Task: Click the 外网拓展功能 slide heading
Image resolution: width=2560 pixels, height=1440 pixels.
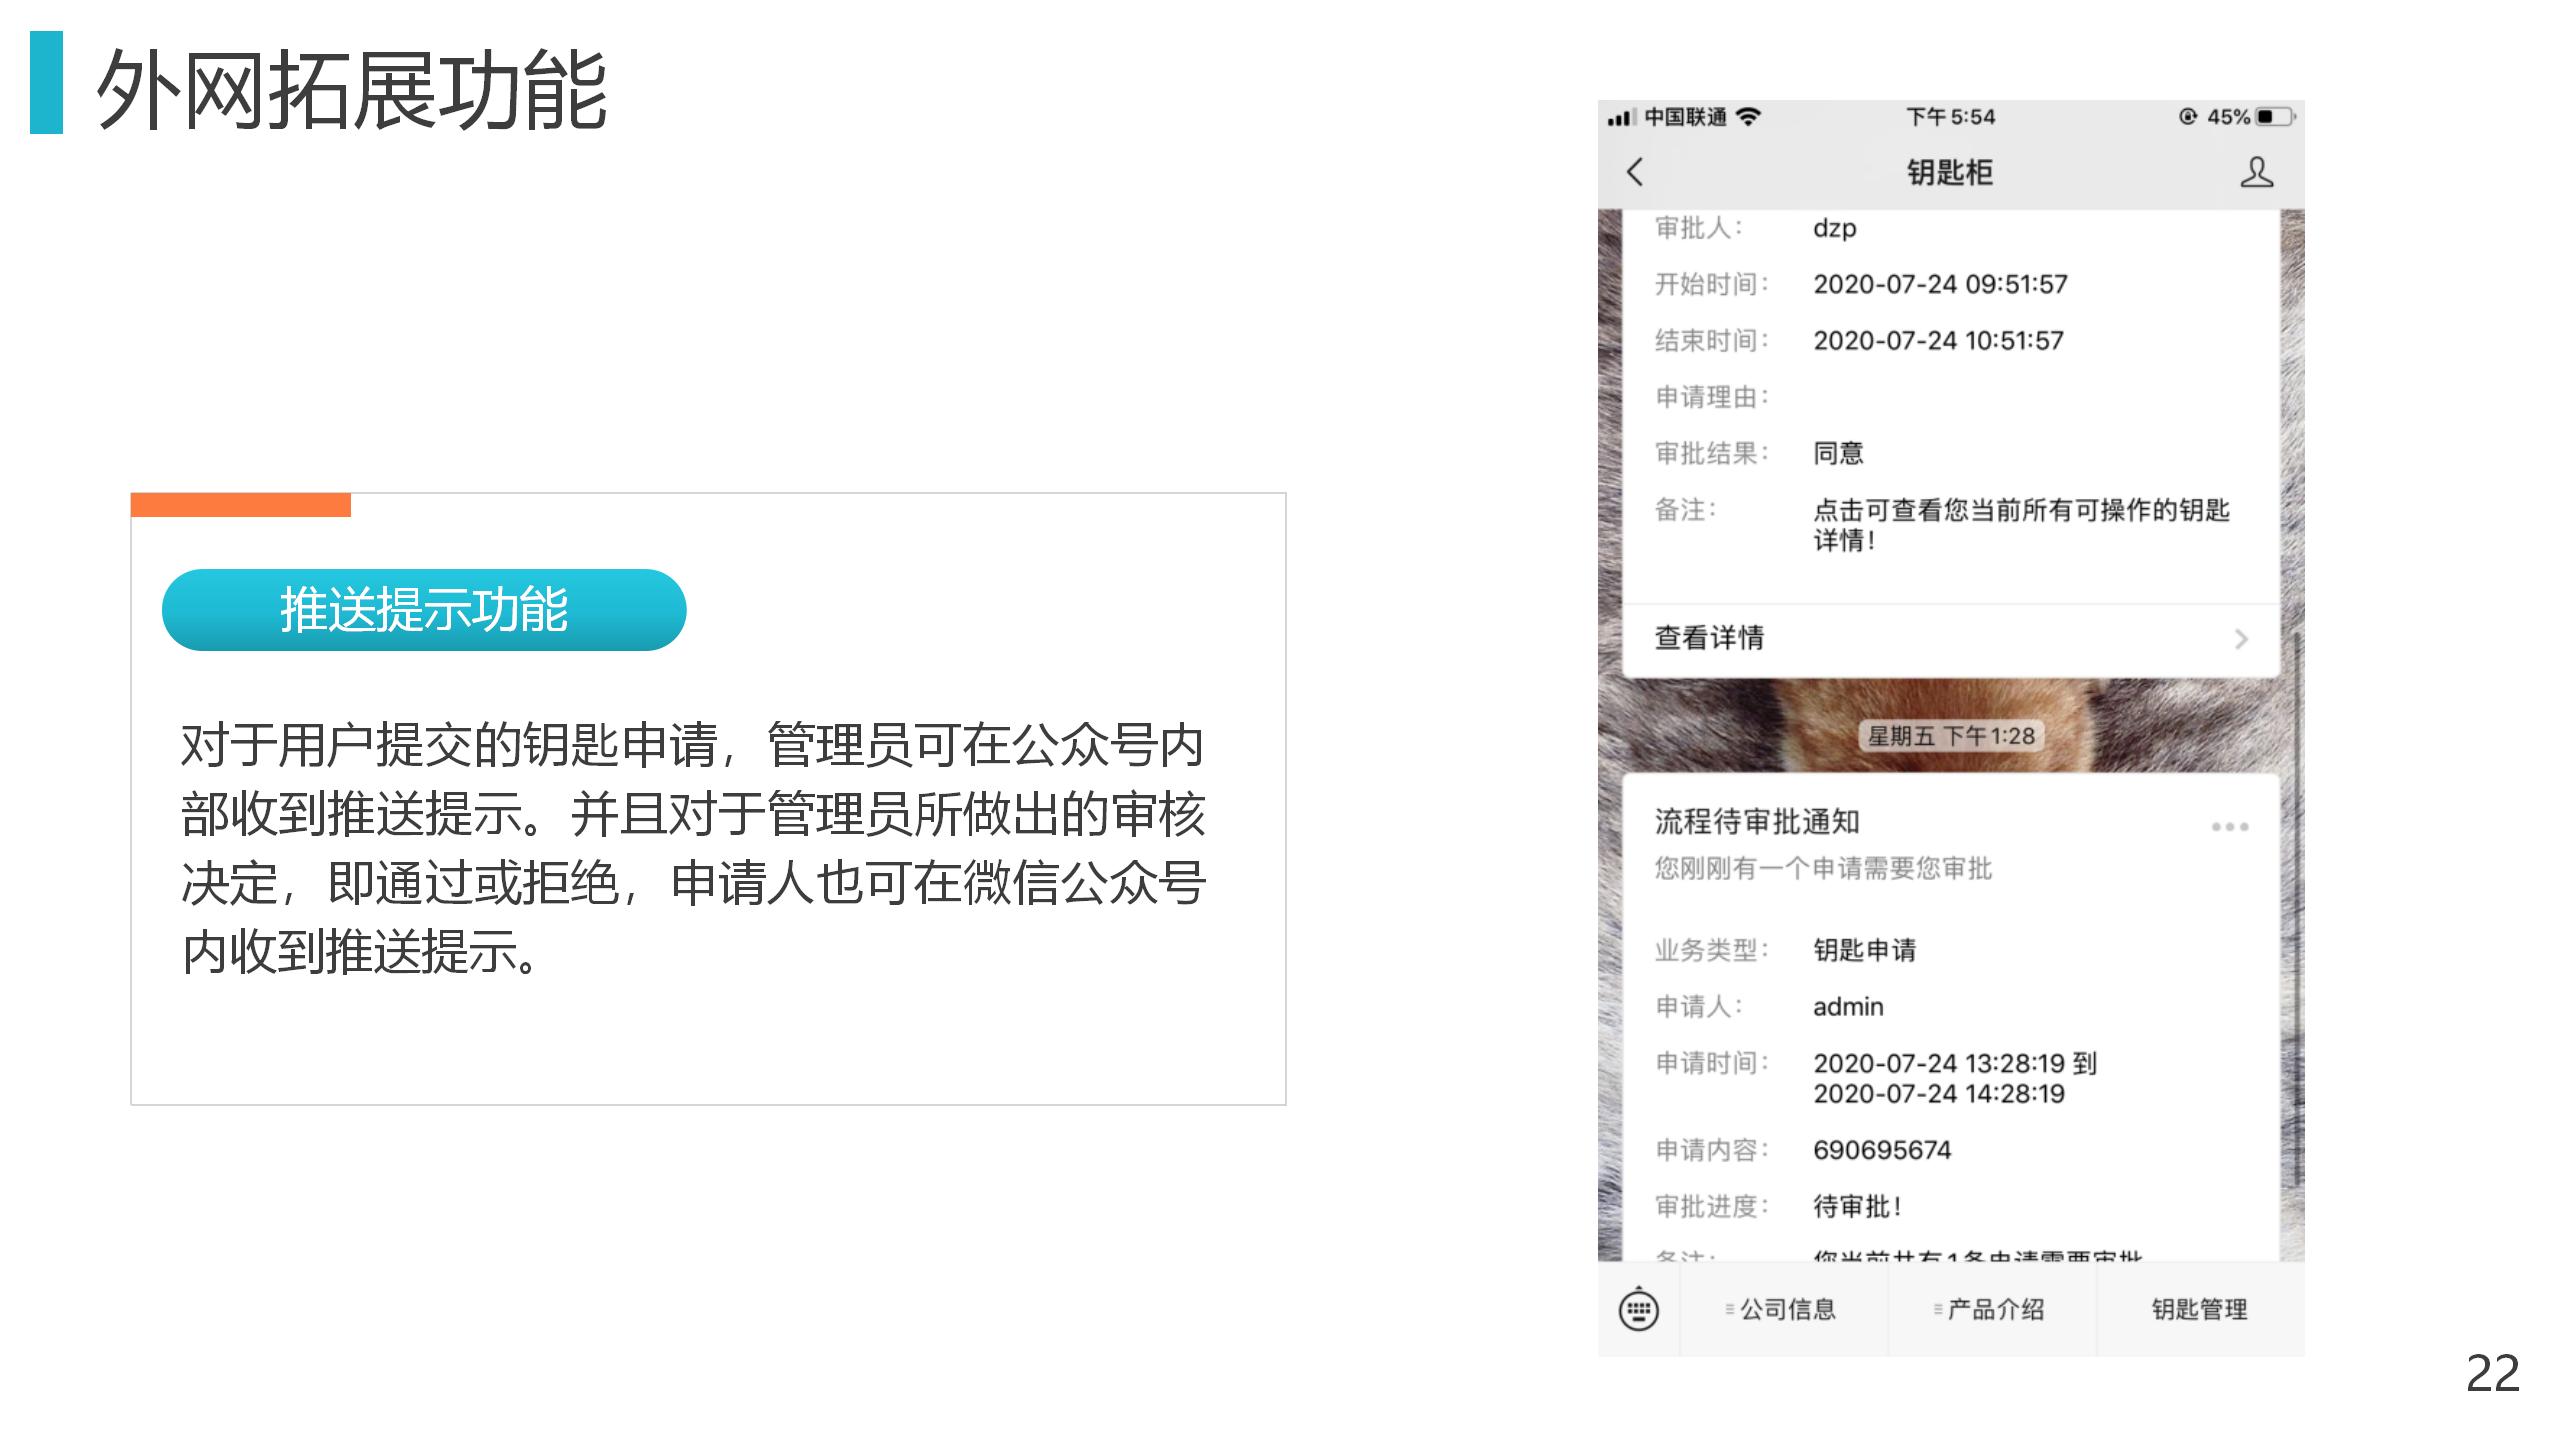Action: (x=352, y=90)
